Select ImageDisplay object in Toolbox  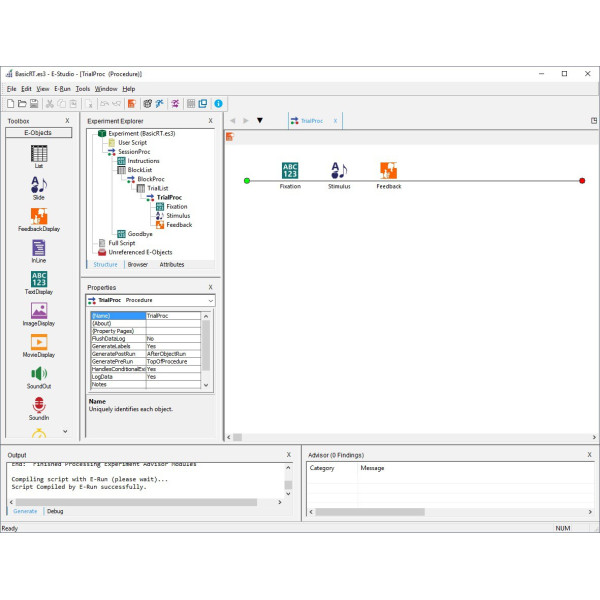click(x=39, y=314)
